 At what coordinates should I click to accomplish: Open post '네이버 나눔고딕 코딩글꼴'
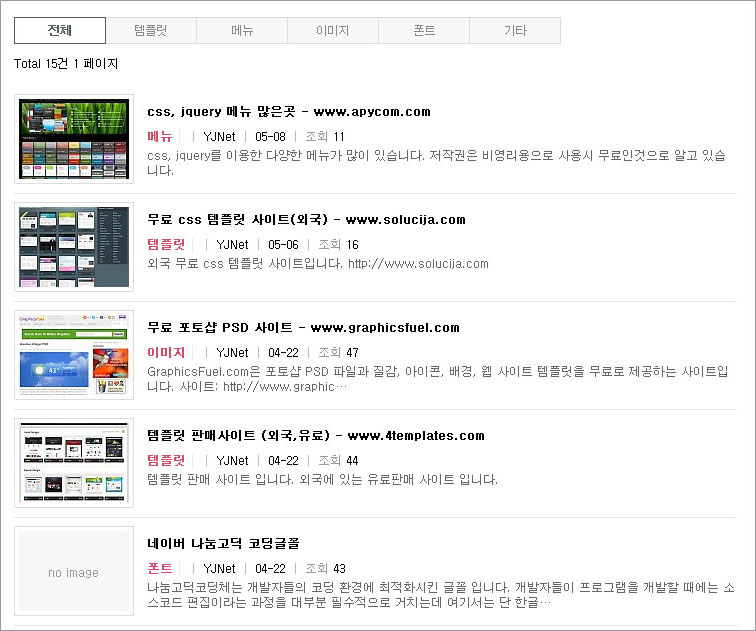click(223, 544)
